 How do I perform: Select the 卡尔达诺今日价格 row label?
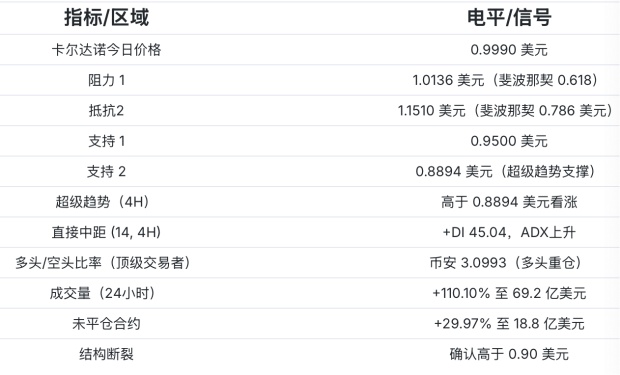coord(106,50)
